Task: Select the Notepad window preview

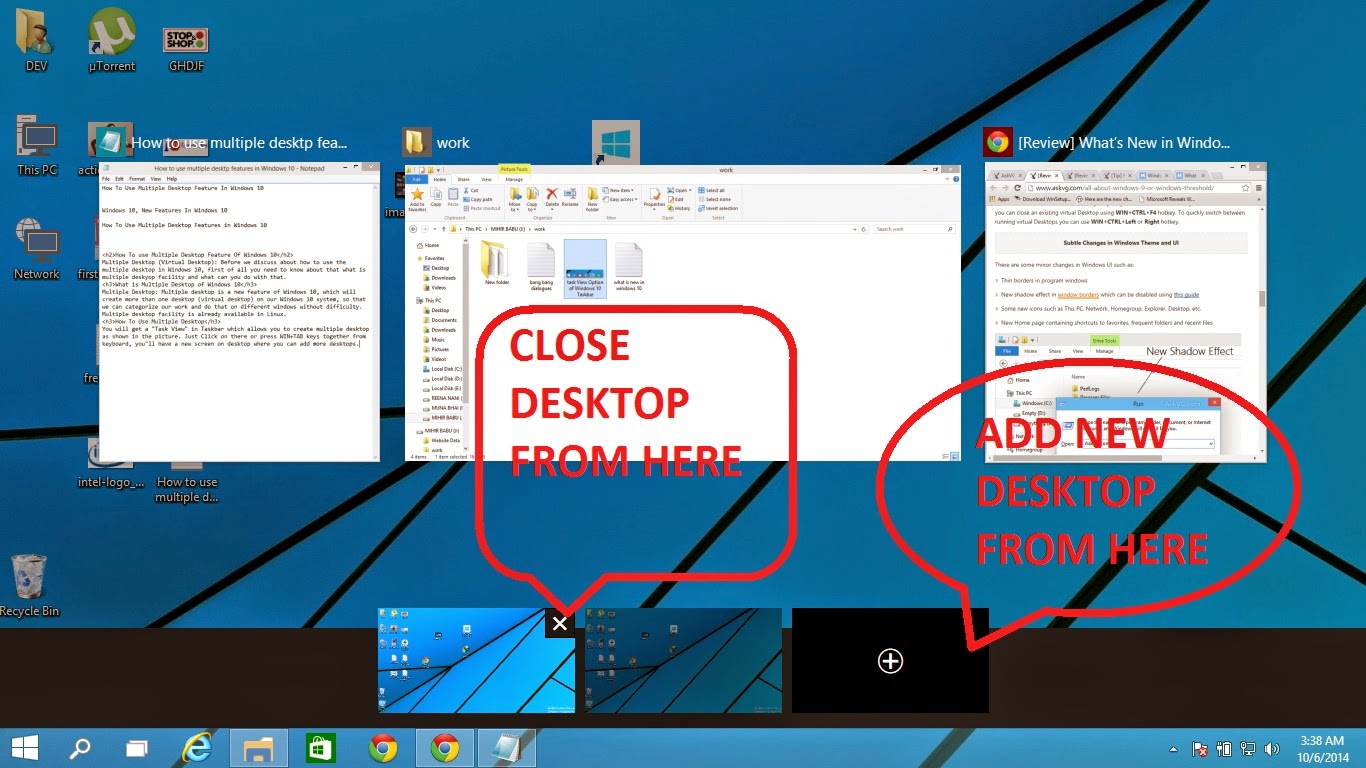Action: click(x=240, y=312)
